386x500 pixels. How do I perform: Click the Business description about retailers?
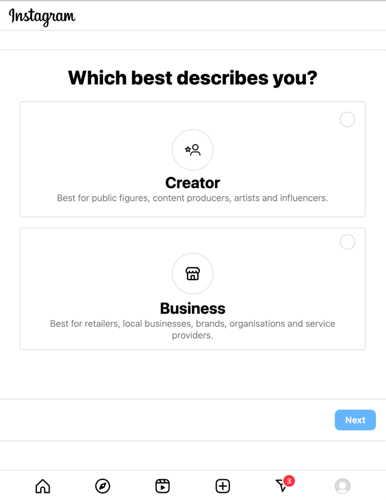(x=193, y=329)
